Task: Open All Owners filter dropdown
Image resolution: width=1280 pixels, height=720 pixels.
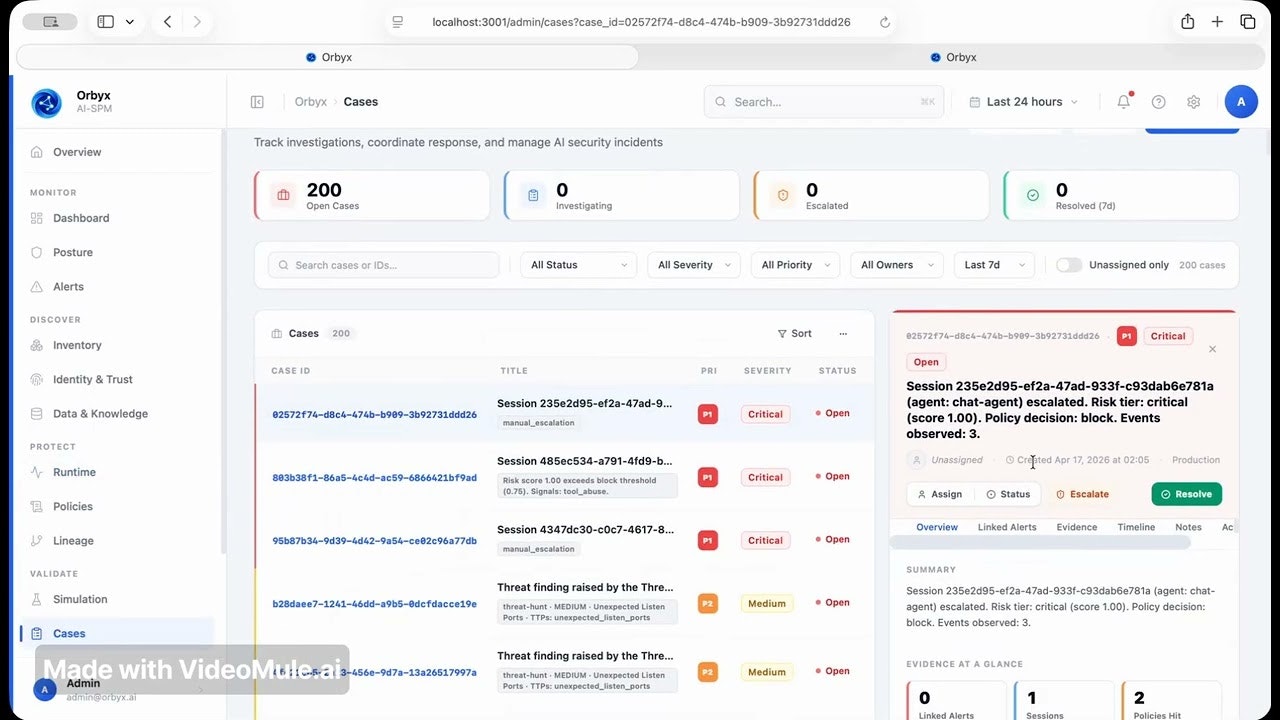Action: (x=897, y=265)
